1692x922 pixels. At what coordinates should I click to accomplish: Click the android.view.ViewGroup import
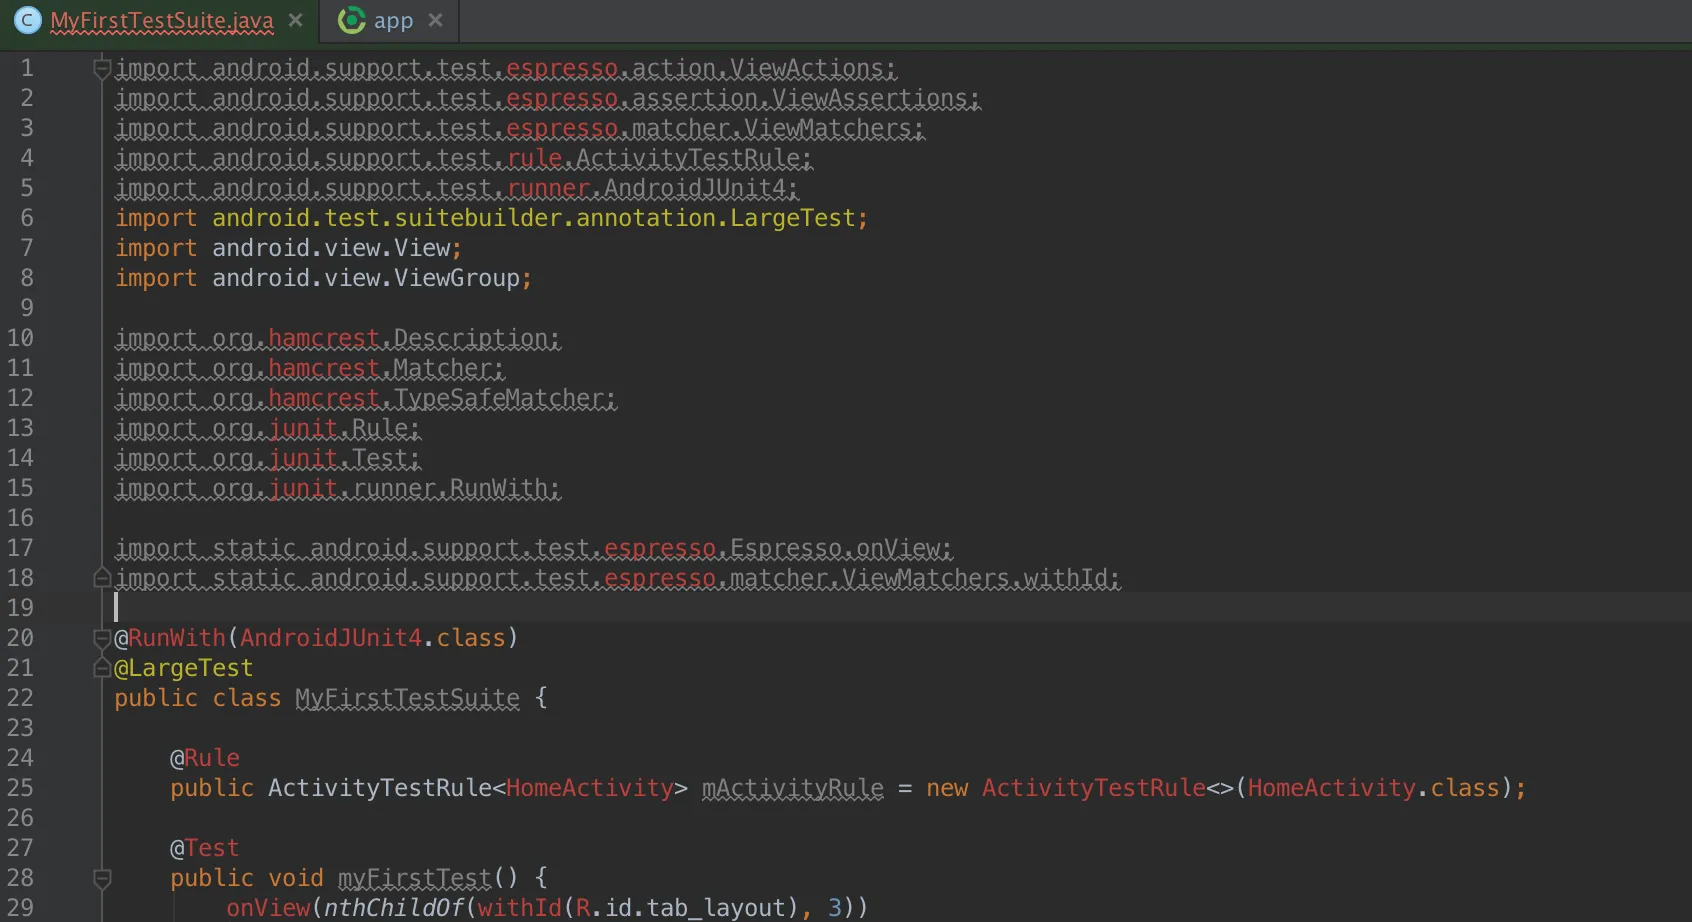click(x=323, y=278)
